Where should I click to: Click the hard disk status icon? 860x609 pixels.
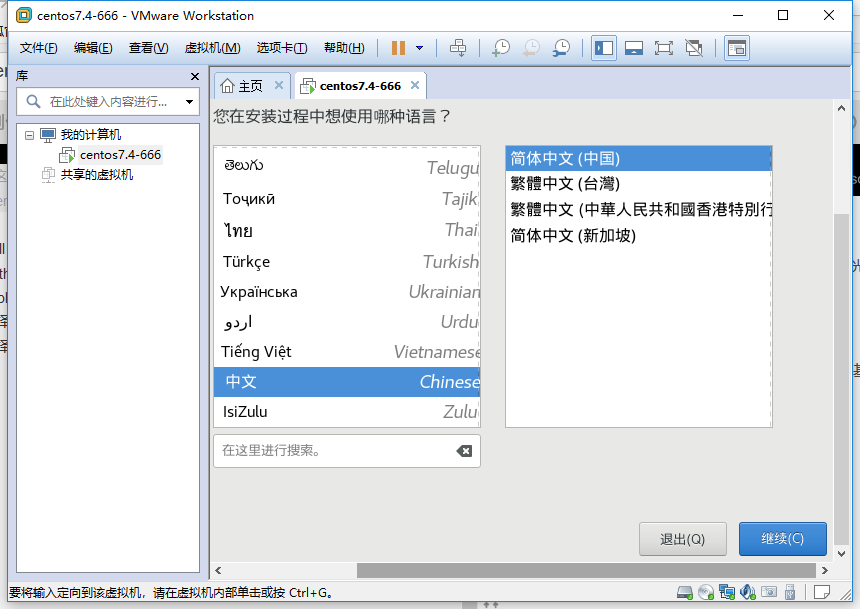coord(685,593)
